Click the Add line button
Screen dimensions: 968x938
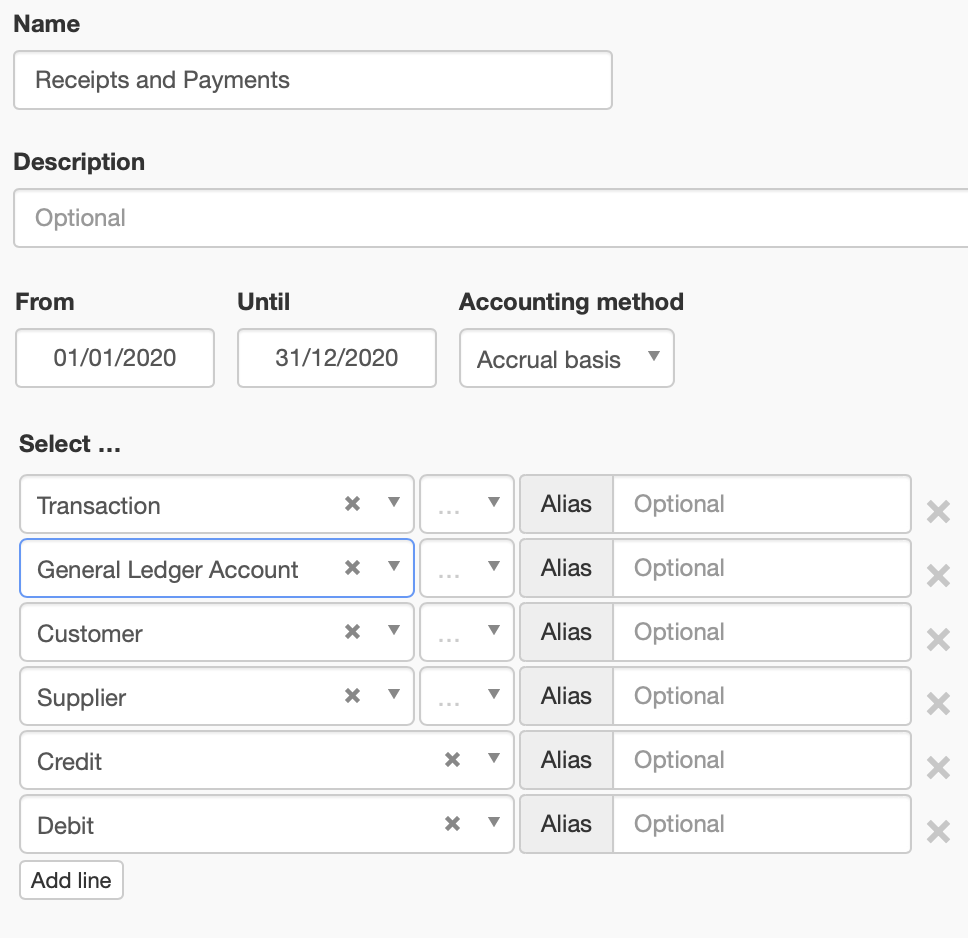71,880
